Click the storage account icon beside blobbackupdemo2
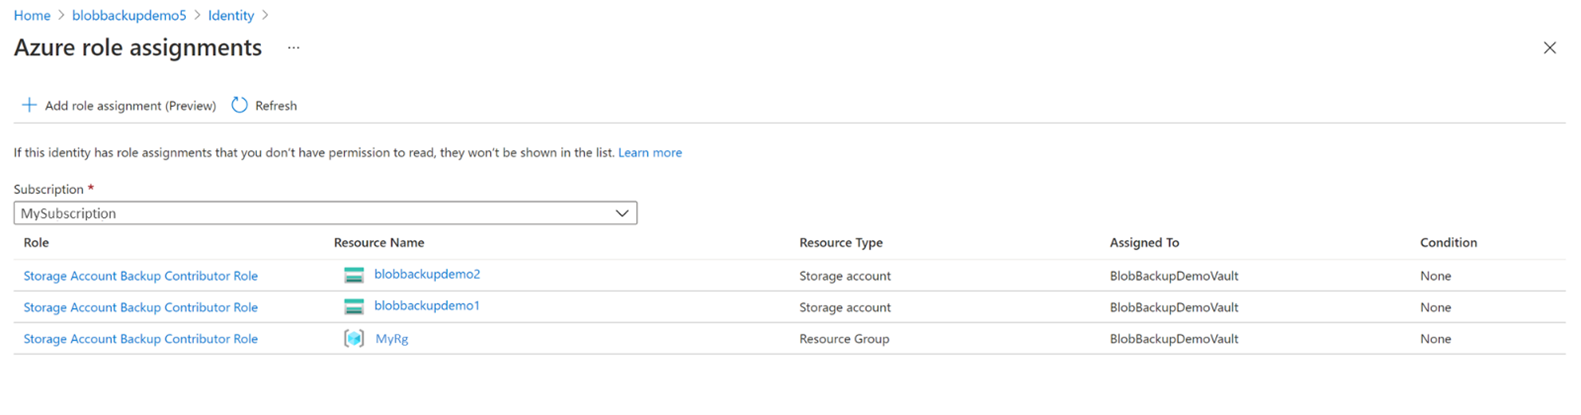The width and height of the screenshot is (1581, 415). coord(353,275)
